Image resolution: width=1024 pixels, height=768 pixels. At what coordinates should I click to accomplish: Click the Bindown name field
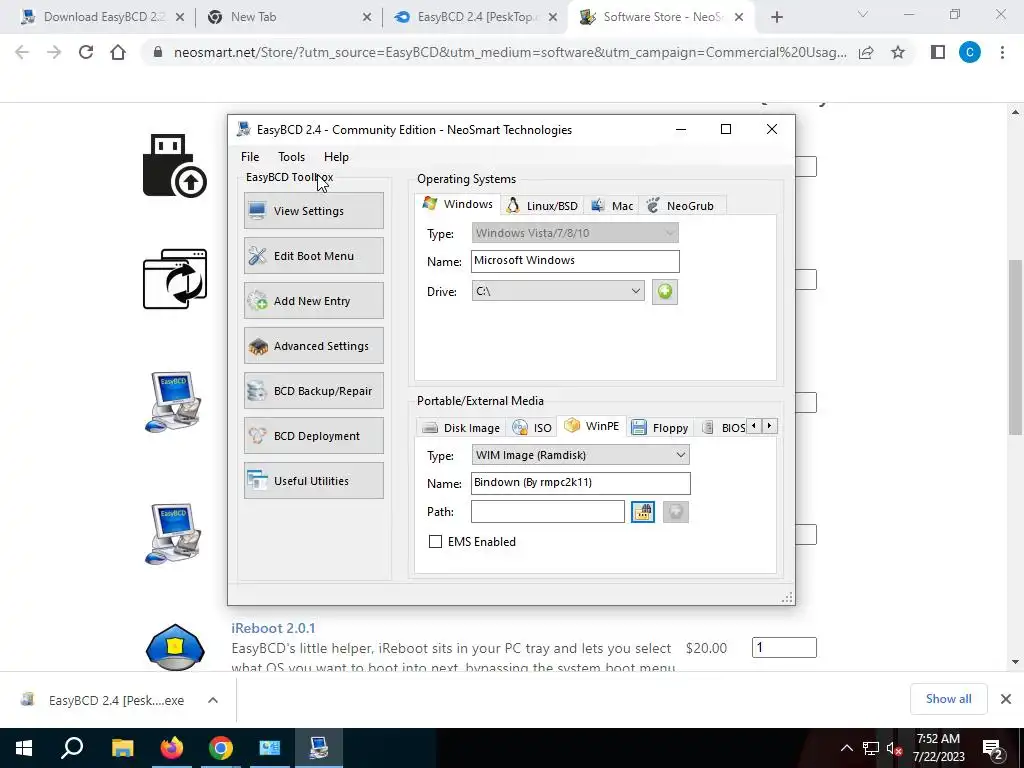point(580,483)
